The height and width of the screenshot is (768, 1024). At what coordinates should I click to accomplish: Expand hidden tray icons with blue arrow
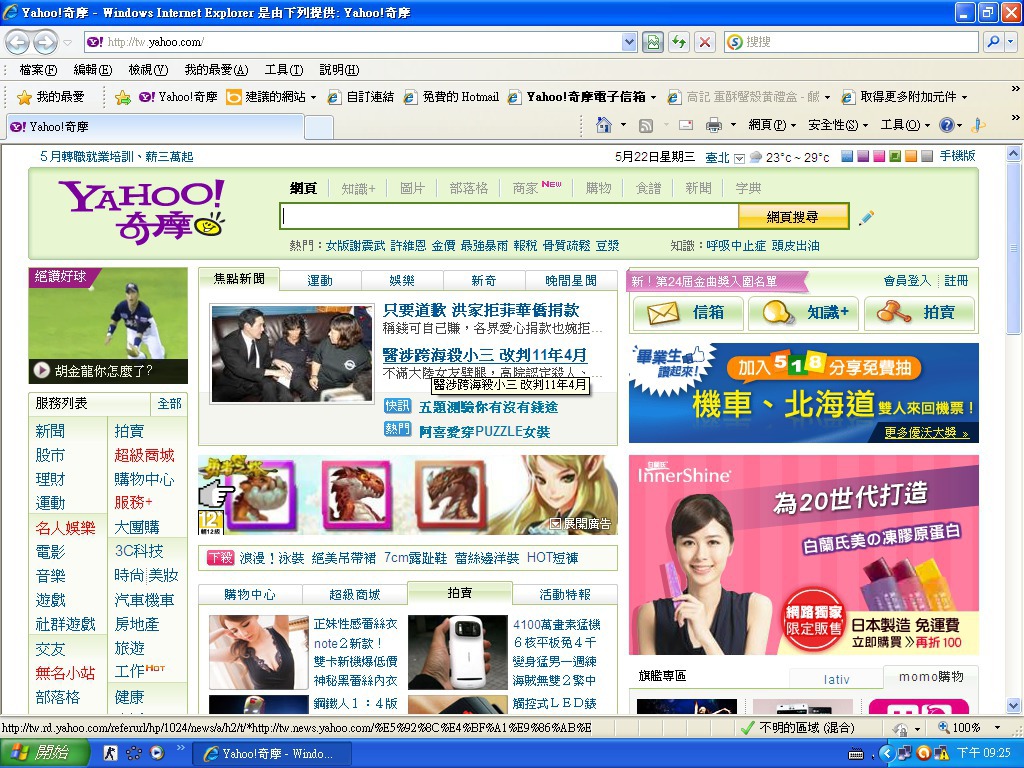[886, 753]
